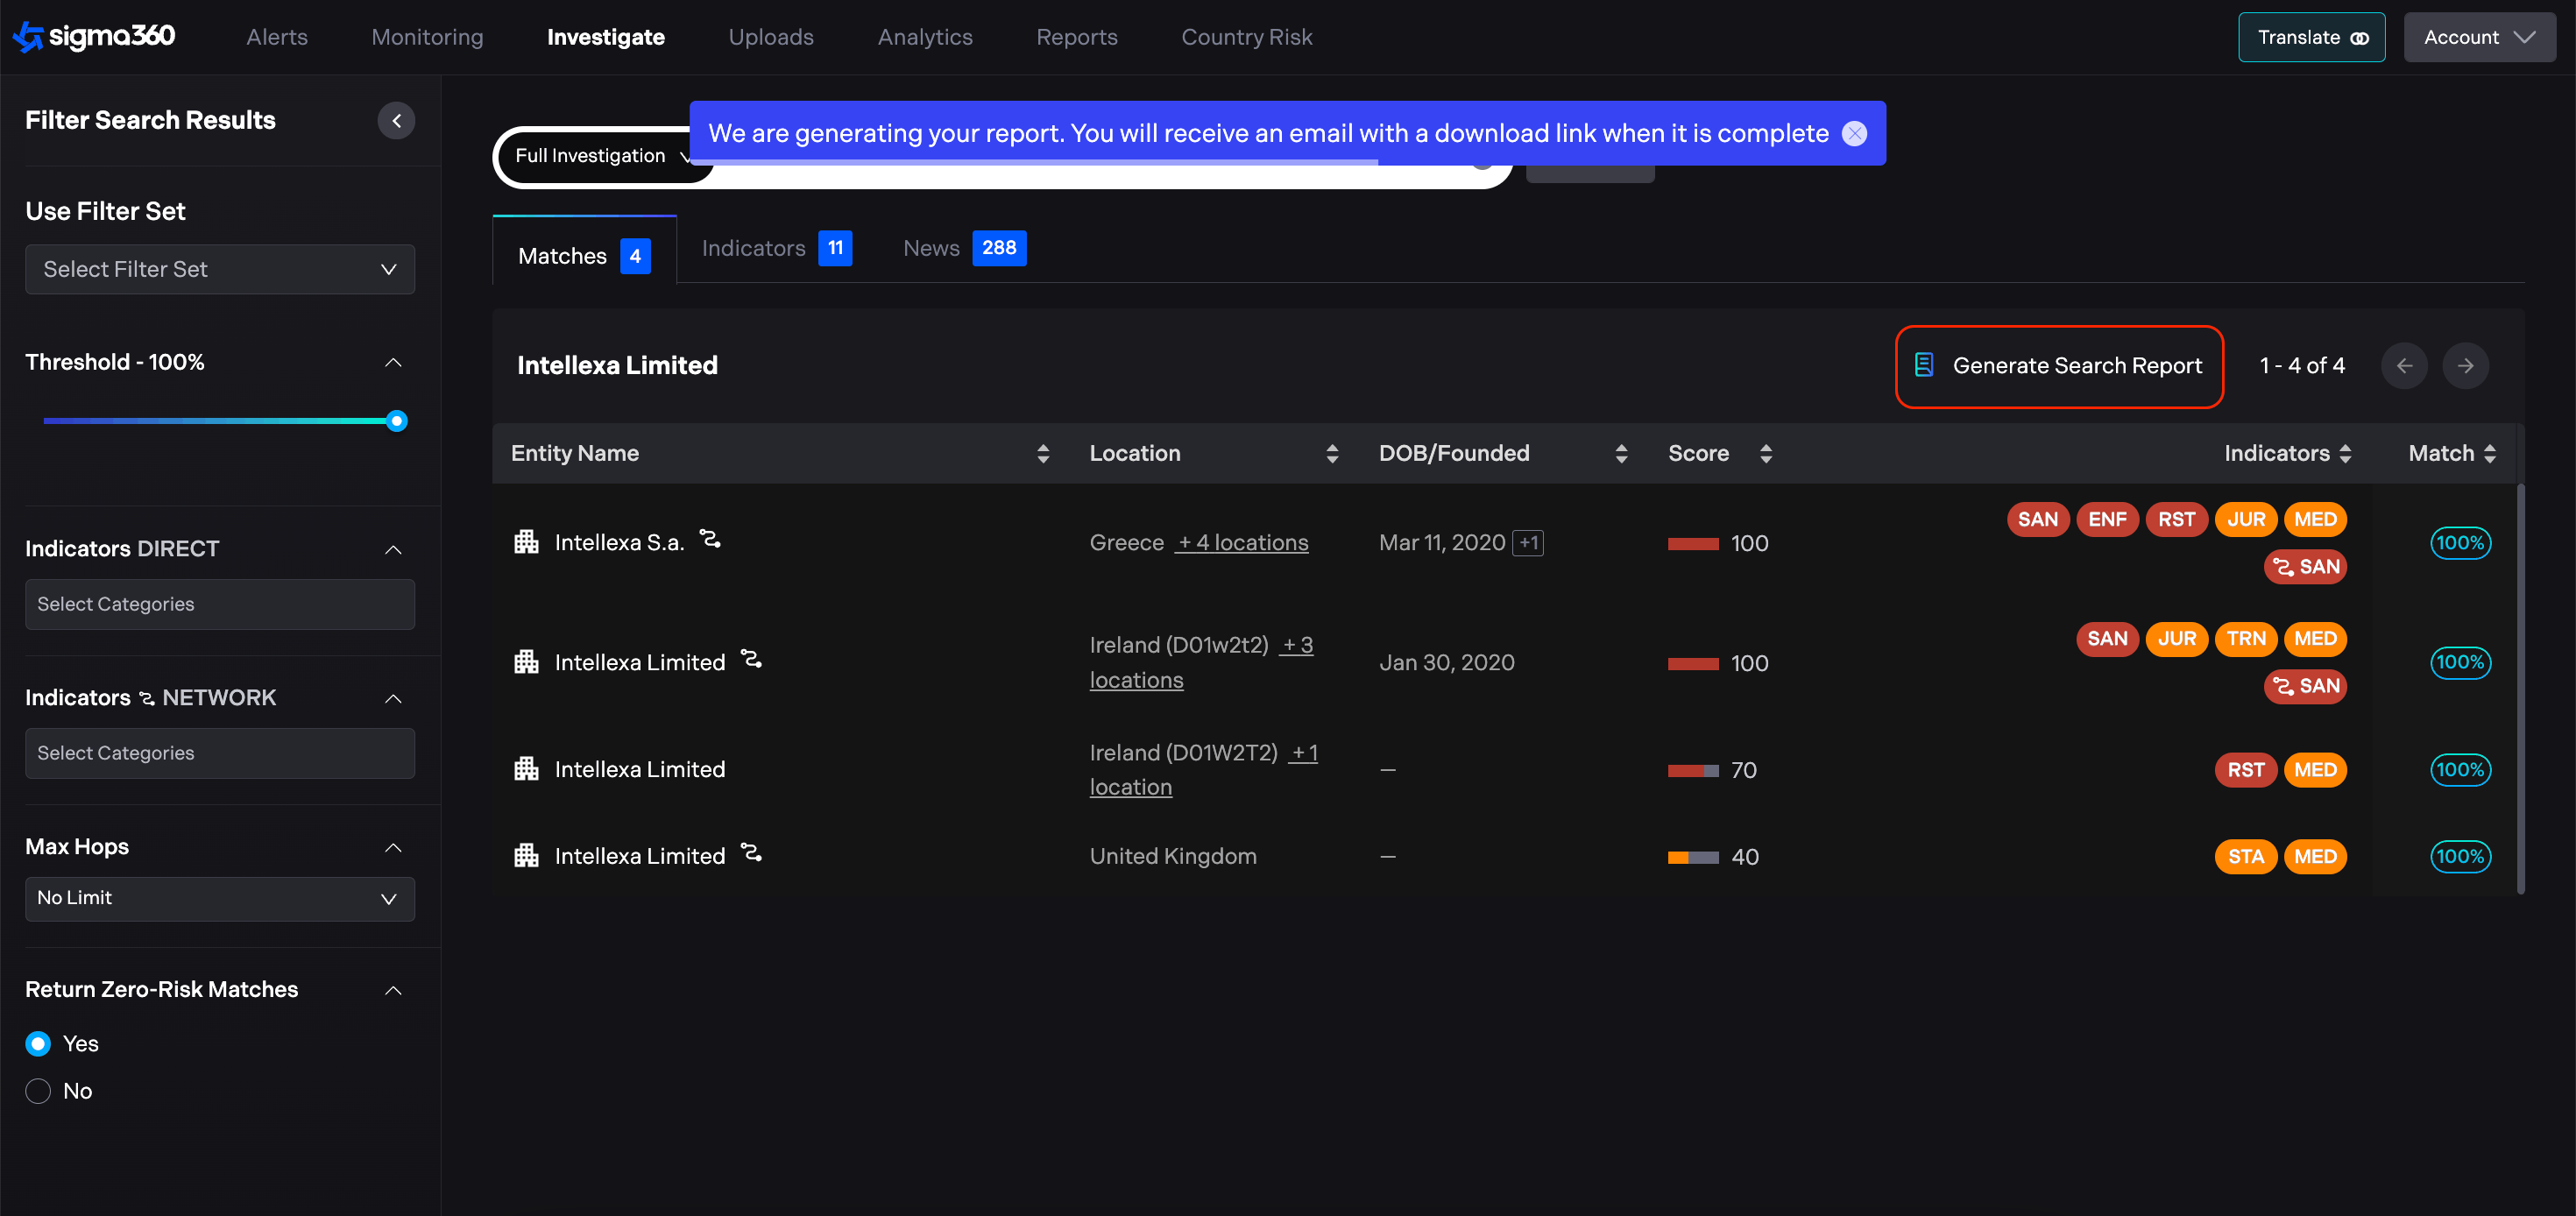Go to previous results page arrow

[x=2404, y=365]
